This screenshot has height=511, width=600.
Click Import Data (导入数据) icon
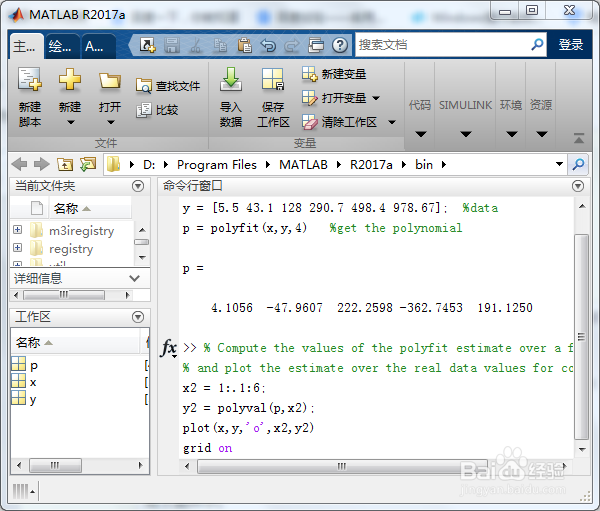(x=231, y=80)
